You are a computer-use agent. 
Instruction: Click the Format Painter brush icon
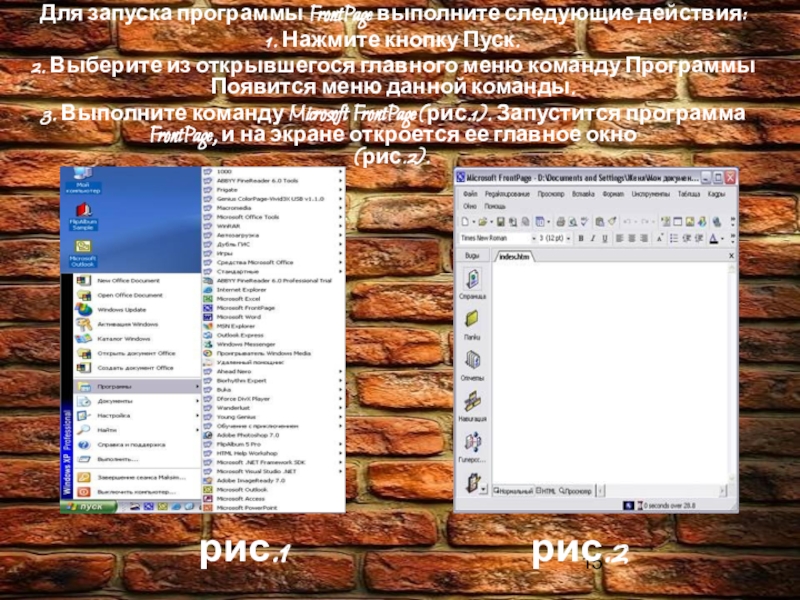612,222
